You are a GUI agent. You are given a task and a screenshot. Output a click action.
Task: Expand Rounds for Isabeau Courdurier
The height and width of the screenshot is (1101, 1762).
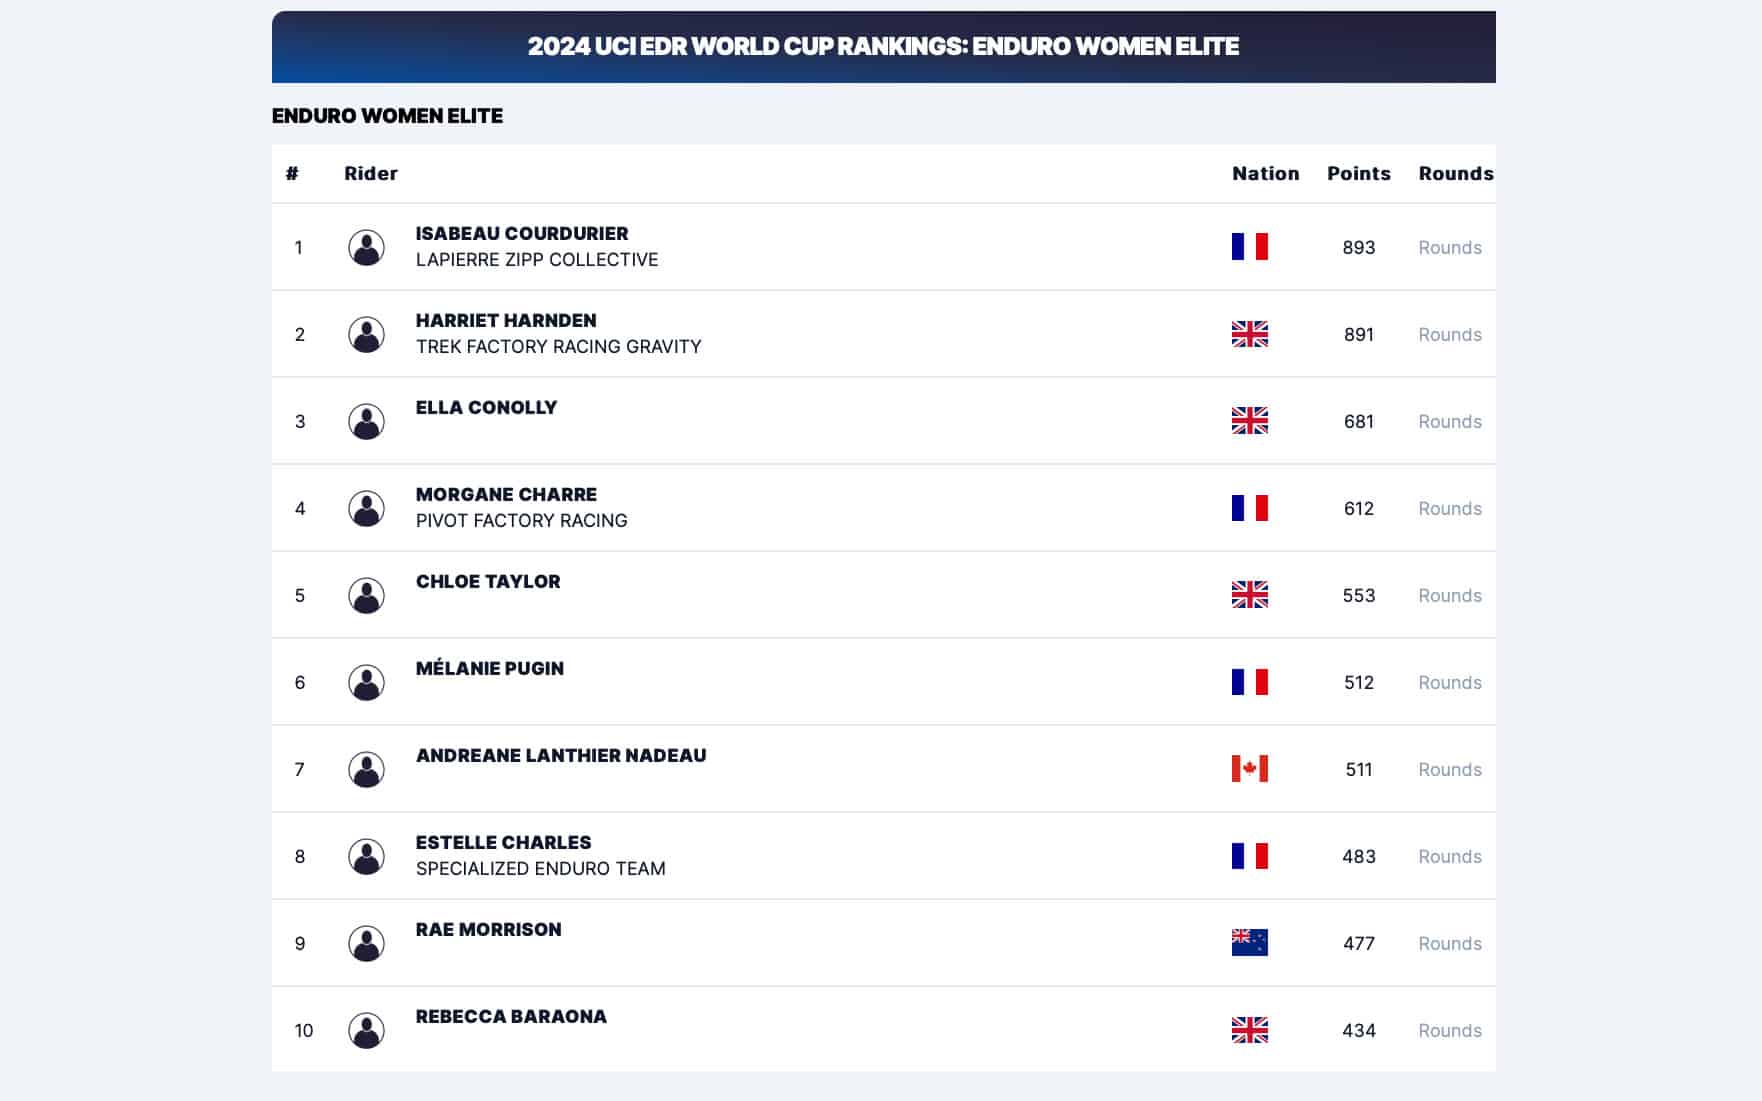coord(1449,247)
